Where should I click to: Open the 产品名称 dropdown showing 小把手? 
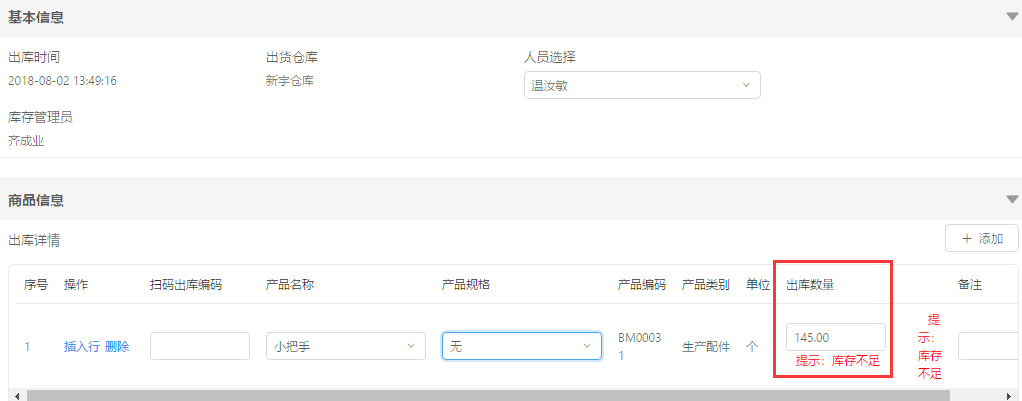point(345,346)
